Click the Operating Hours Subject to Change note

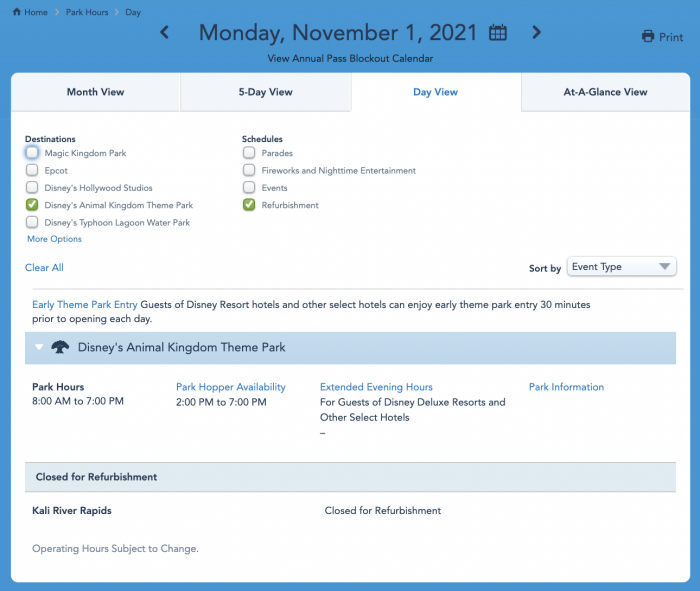pyautogui.click(x=115, y=549)
